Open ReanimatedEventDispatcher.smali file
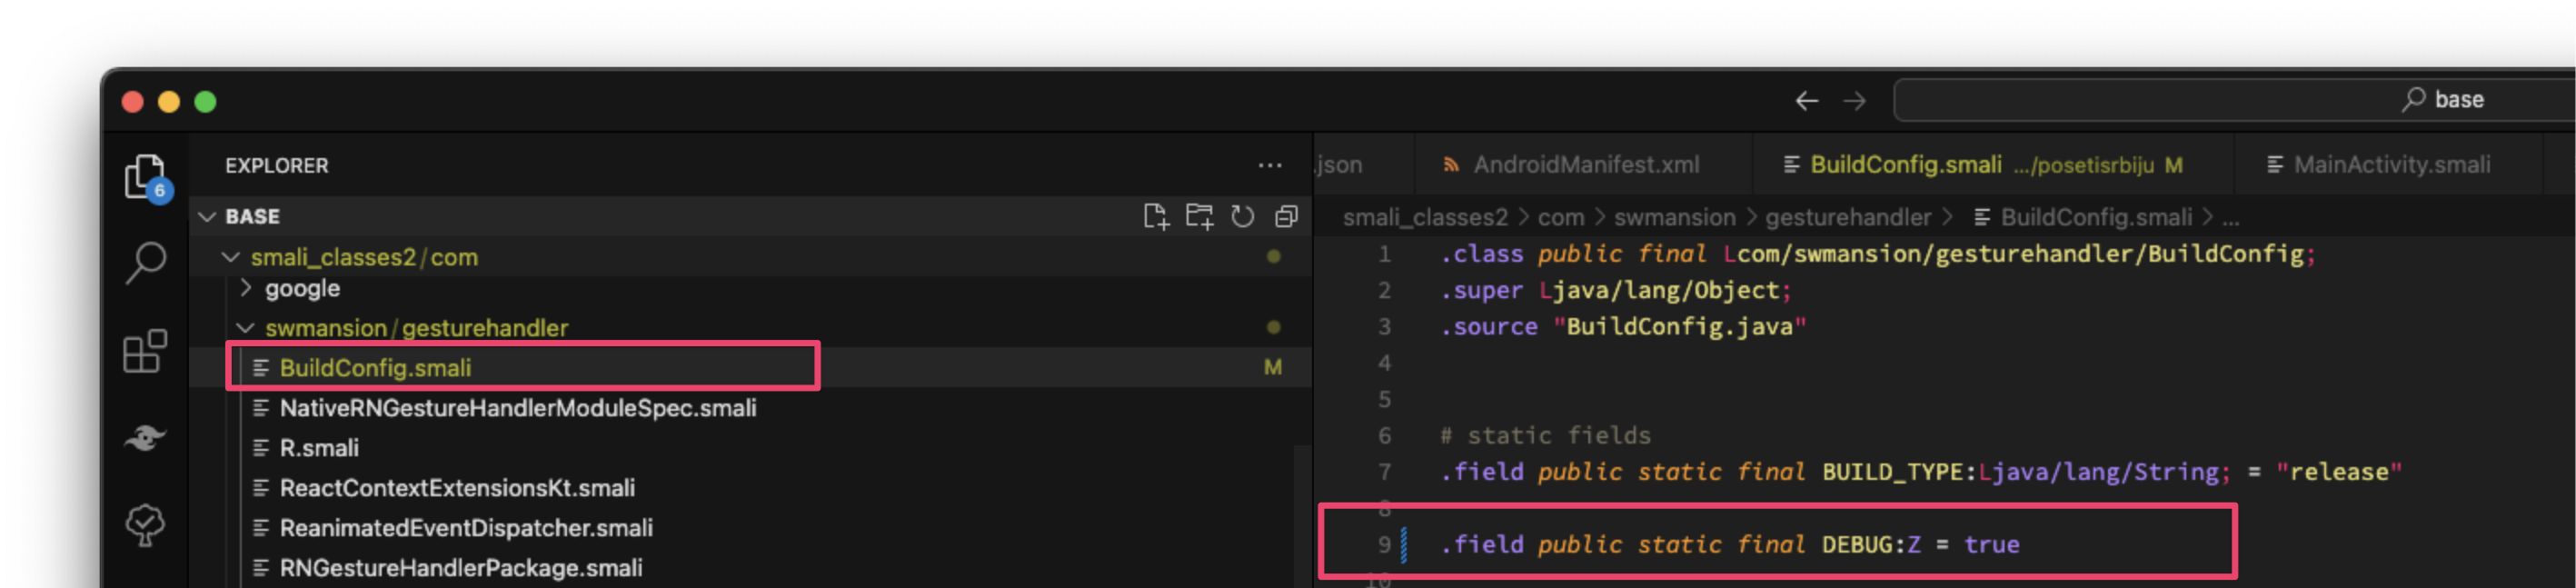 tap(750, 527)
